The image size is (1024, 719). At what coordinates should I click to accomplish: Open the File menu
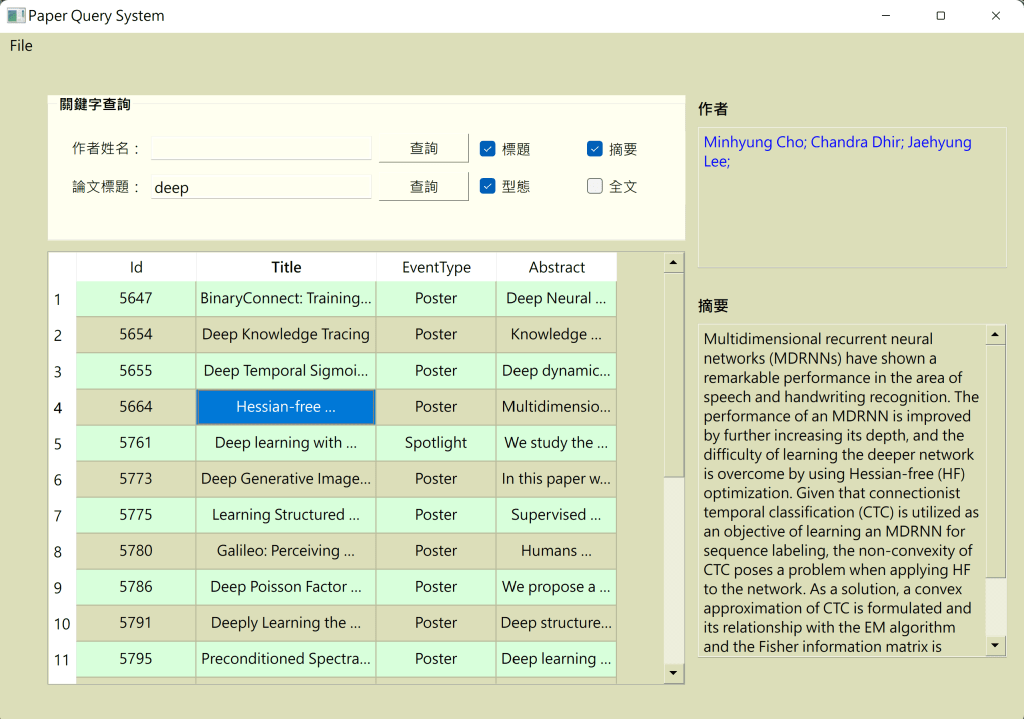[21, 46]
